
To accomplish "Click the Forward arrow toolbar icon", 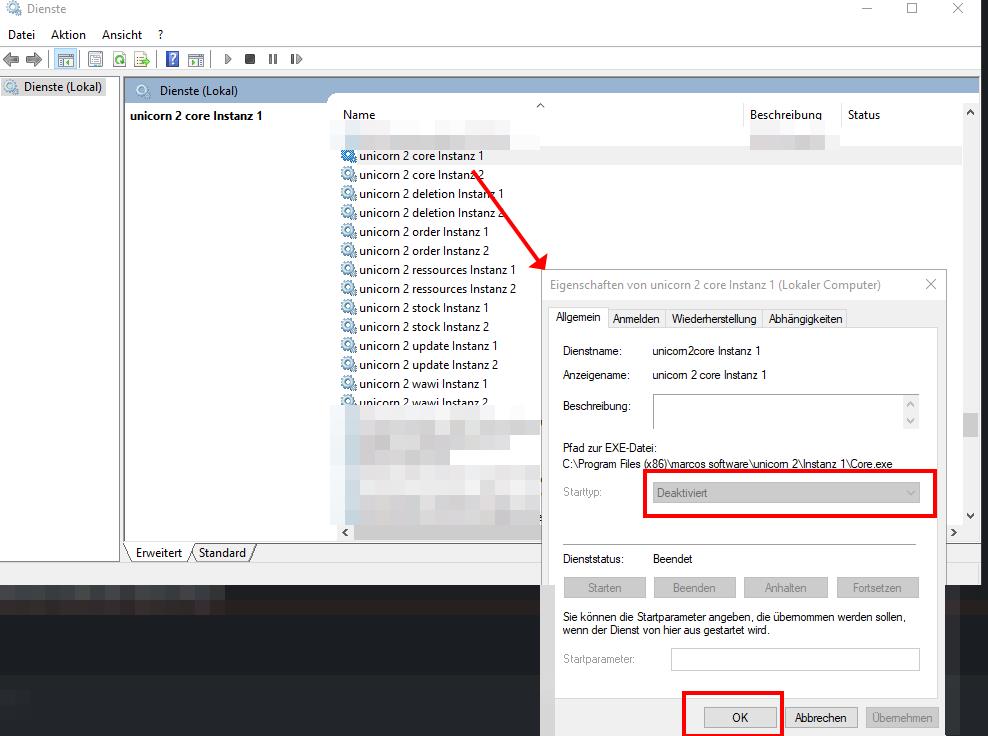I will (x=33, y=59).
